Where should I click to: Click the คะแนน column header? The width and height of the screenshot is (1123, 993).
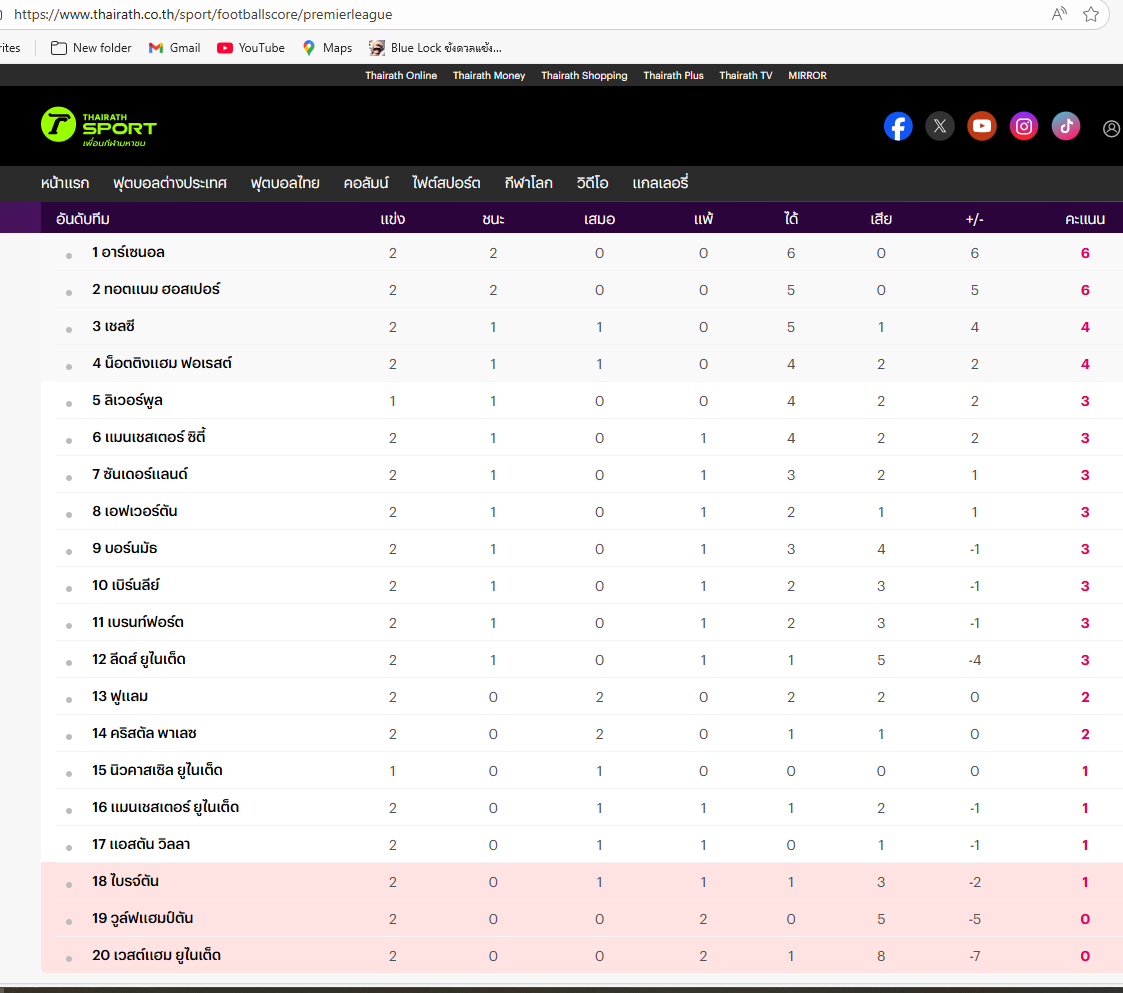(x=1085, y=219)
